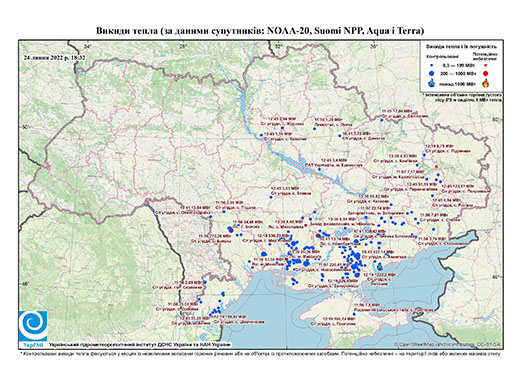This screenshot has width=520, height=368.
Task: Click the small red dot in legend
Action: pyautogui.click(x=485, y=65)
